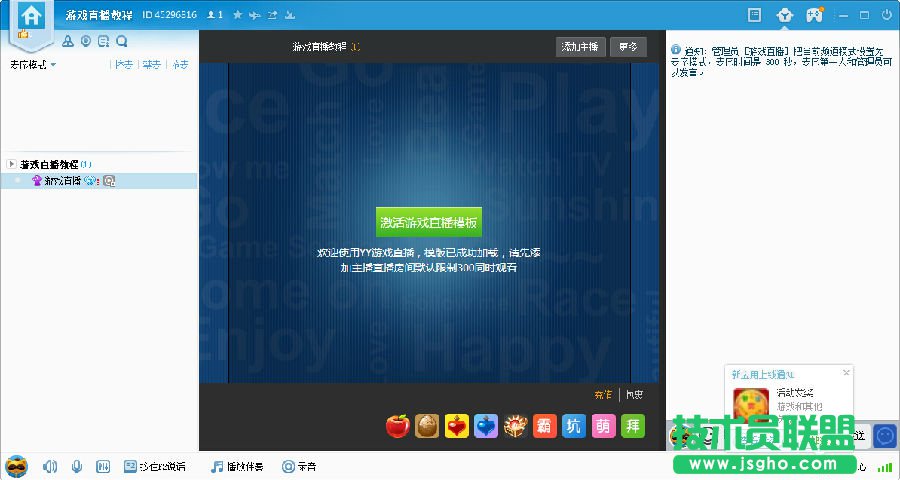Open the channel list notes icon
Screen dimensions: 900x480
103,41
